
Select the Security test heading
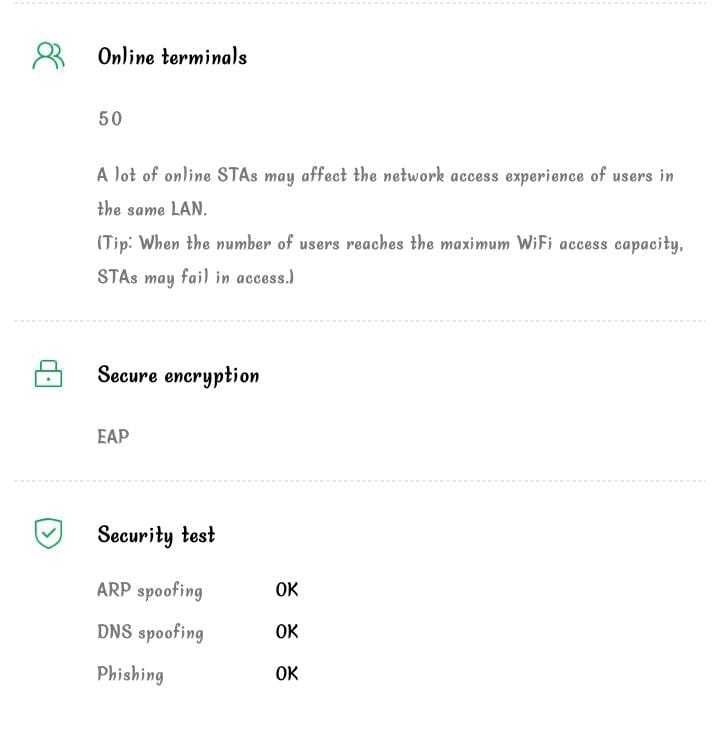(x=156, y=535)
